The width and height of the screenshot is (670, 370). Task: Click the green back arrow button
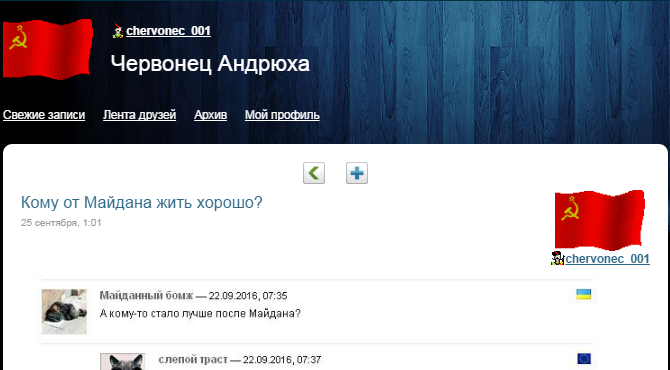coord(314,173)
